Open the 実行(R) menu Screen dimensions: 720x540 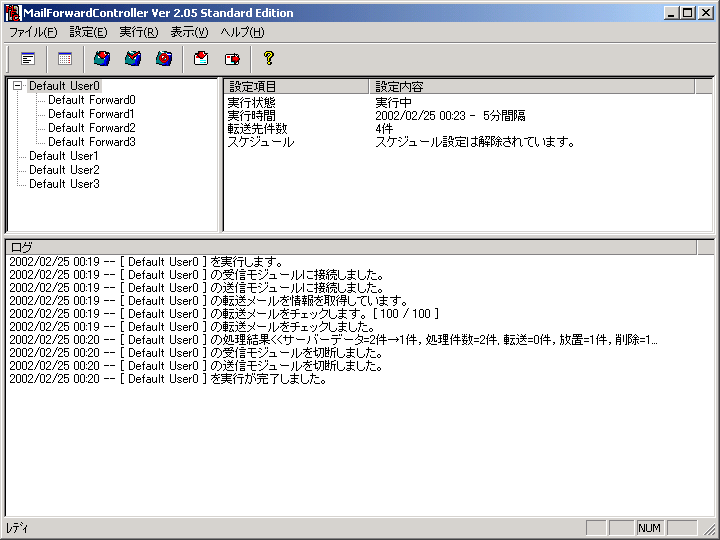(x=139, y=32)
